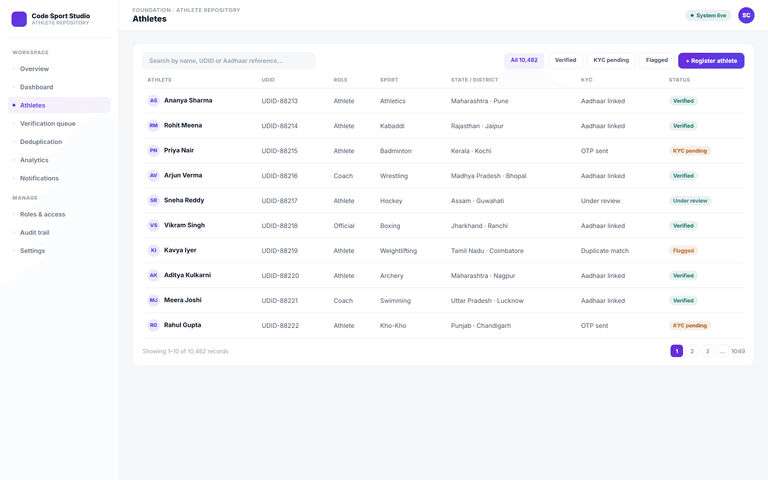Click the Register athlete button
This screenshot has height=480, width=768.
click(711, 61)
